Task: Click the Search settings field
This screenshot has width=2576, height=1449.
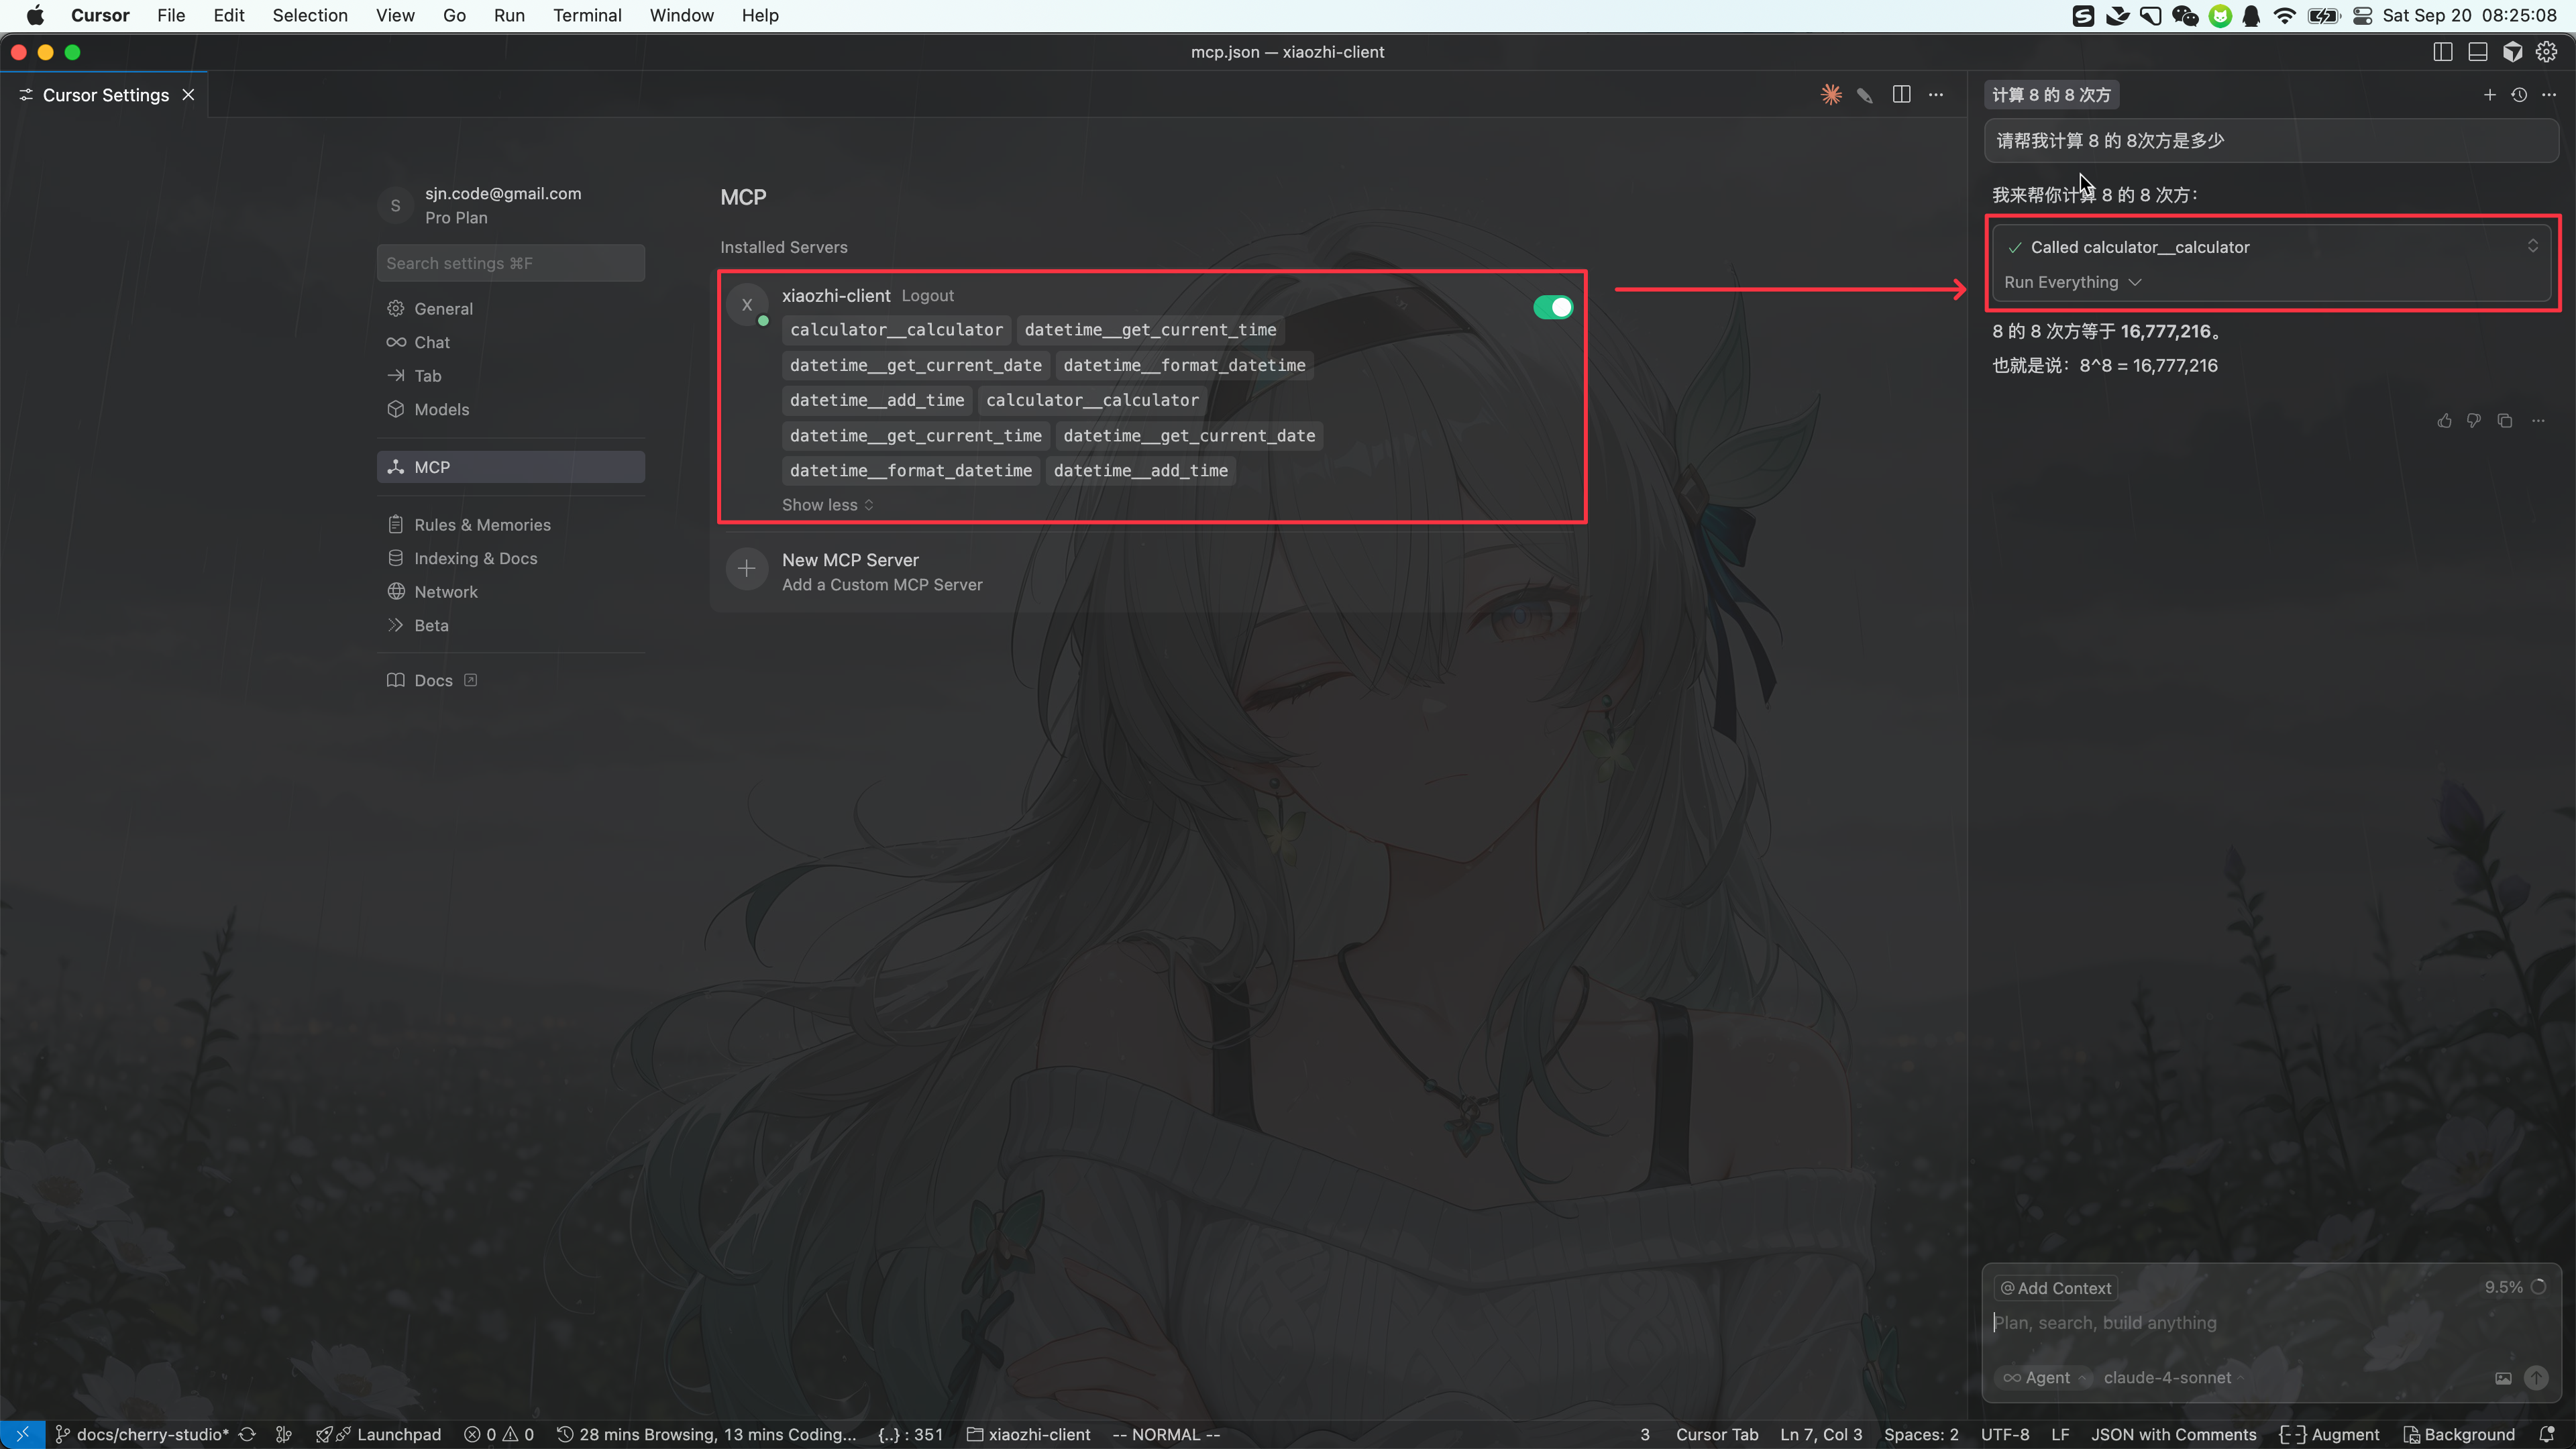Action: [x=511, y=263]
